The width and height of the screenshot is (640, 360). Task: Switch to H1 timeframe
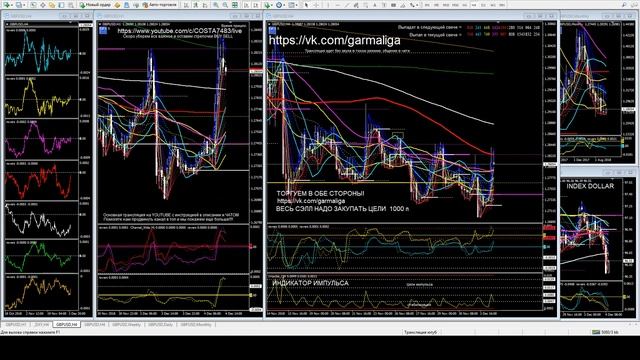coord(464,5)
